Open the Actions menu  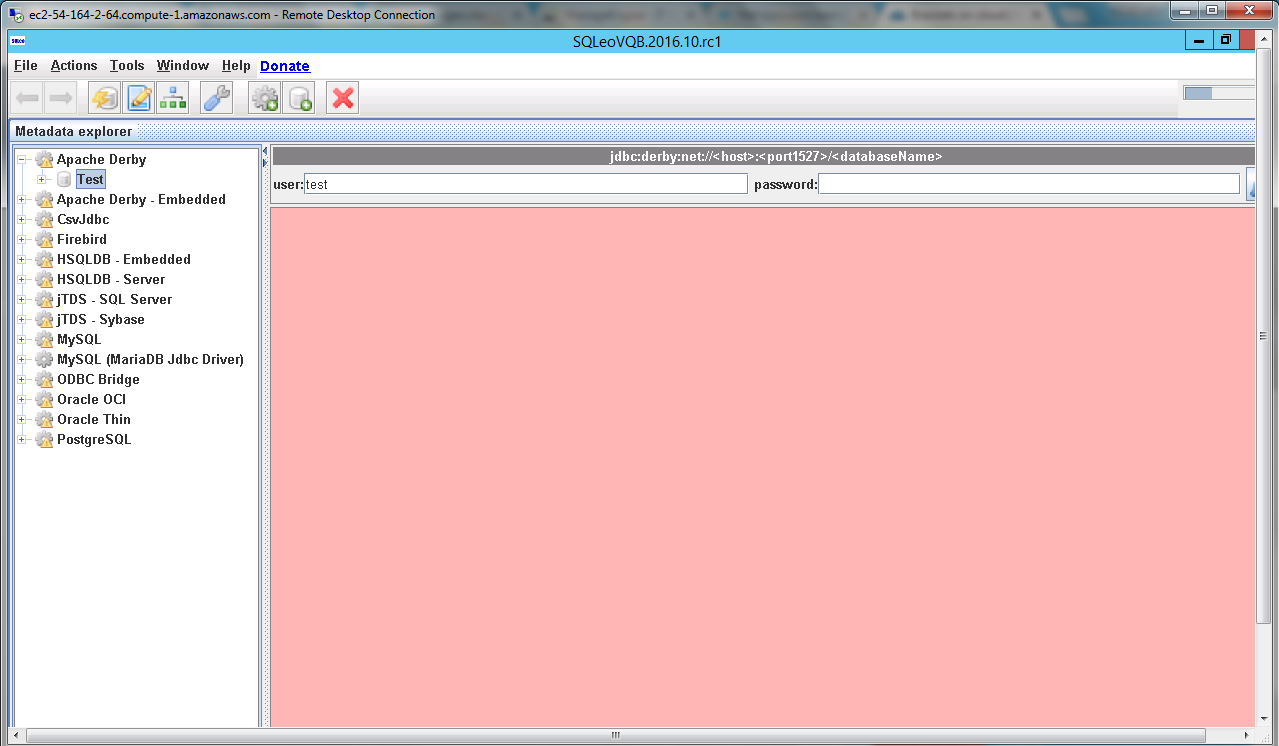click(74, 66)
